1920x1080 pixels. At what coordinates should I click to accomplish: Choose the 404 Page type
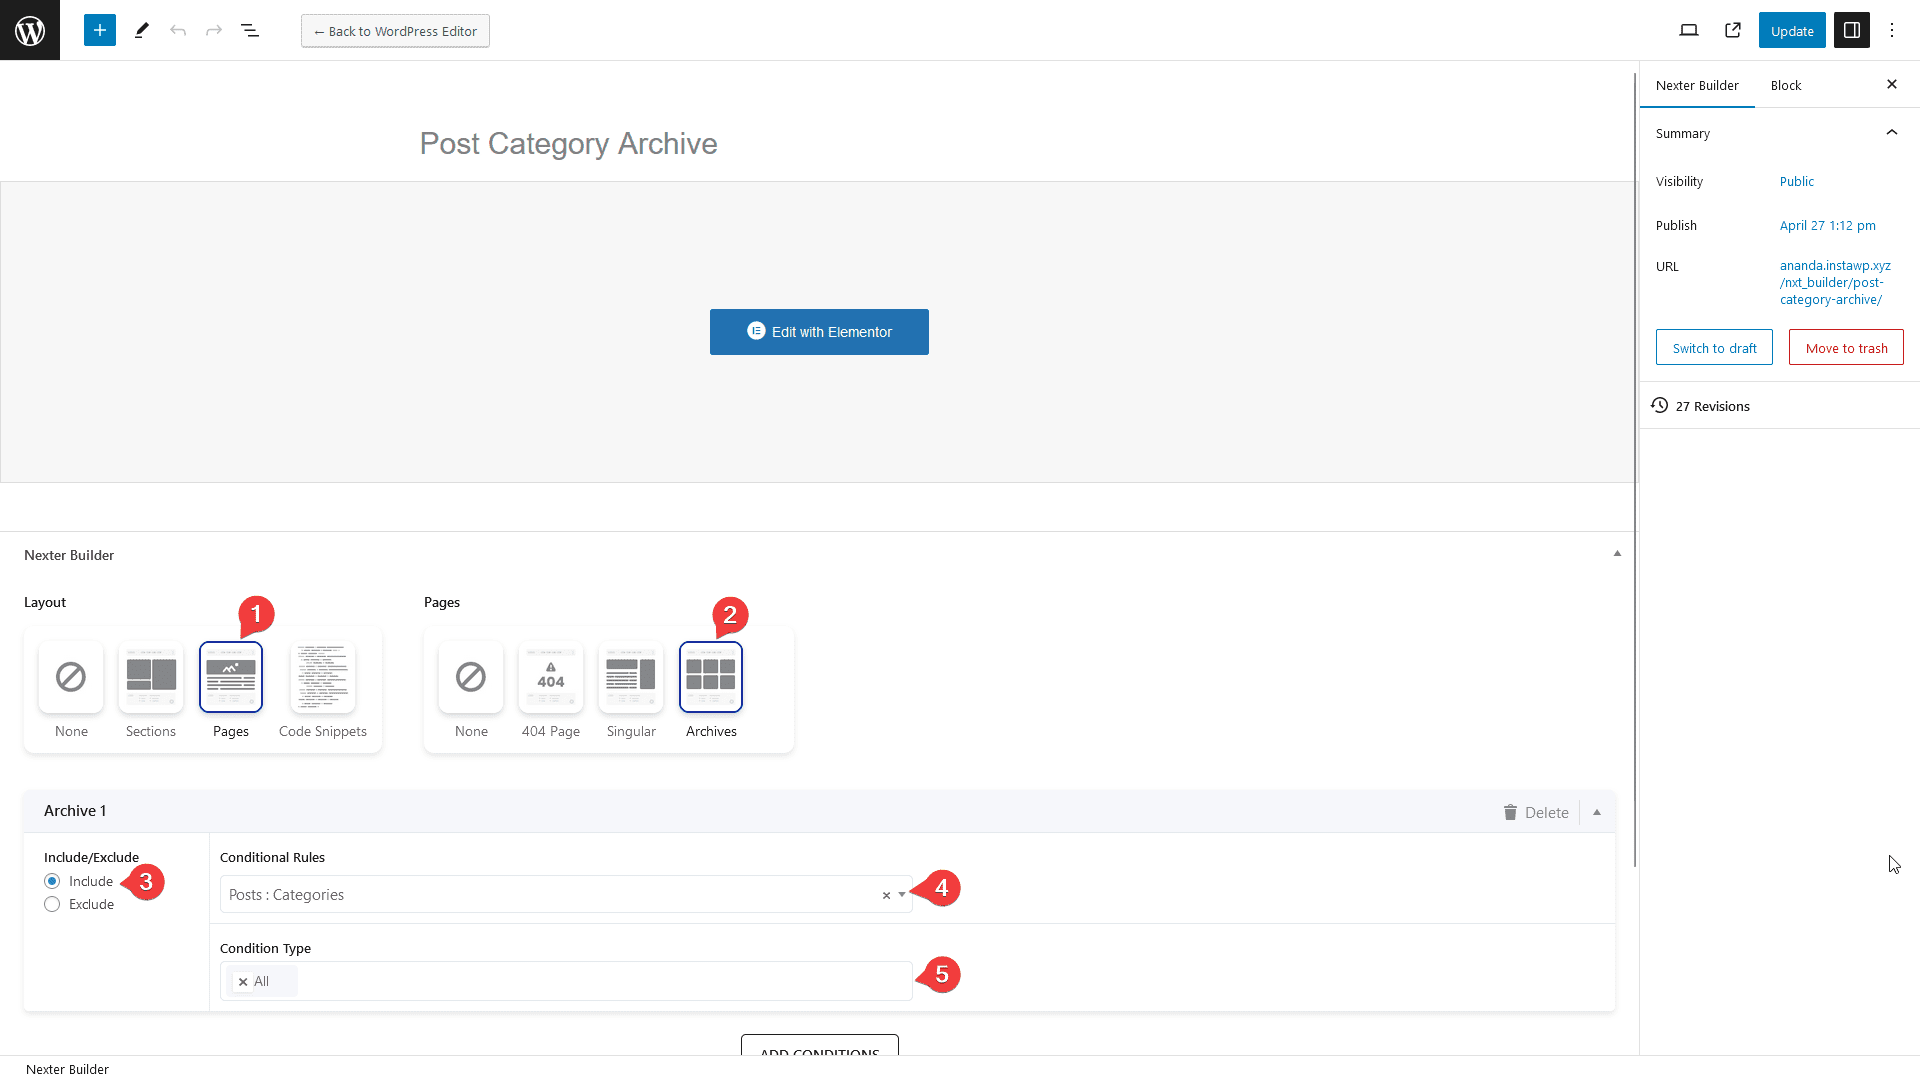tap(551, 690)
